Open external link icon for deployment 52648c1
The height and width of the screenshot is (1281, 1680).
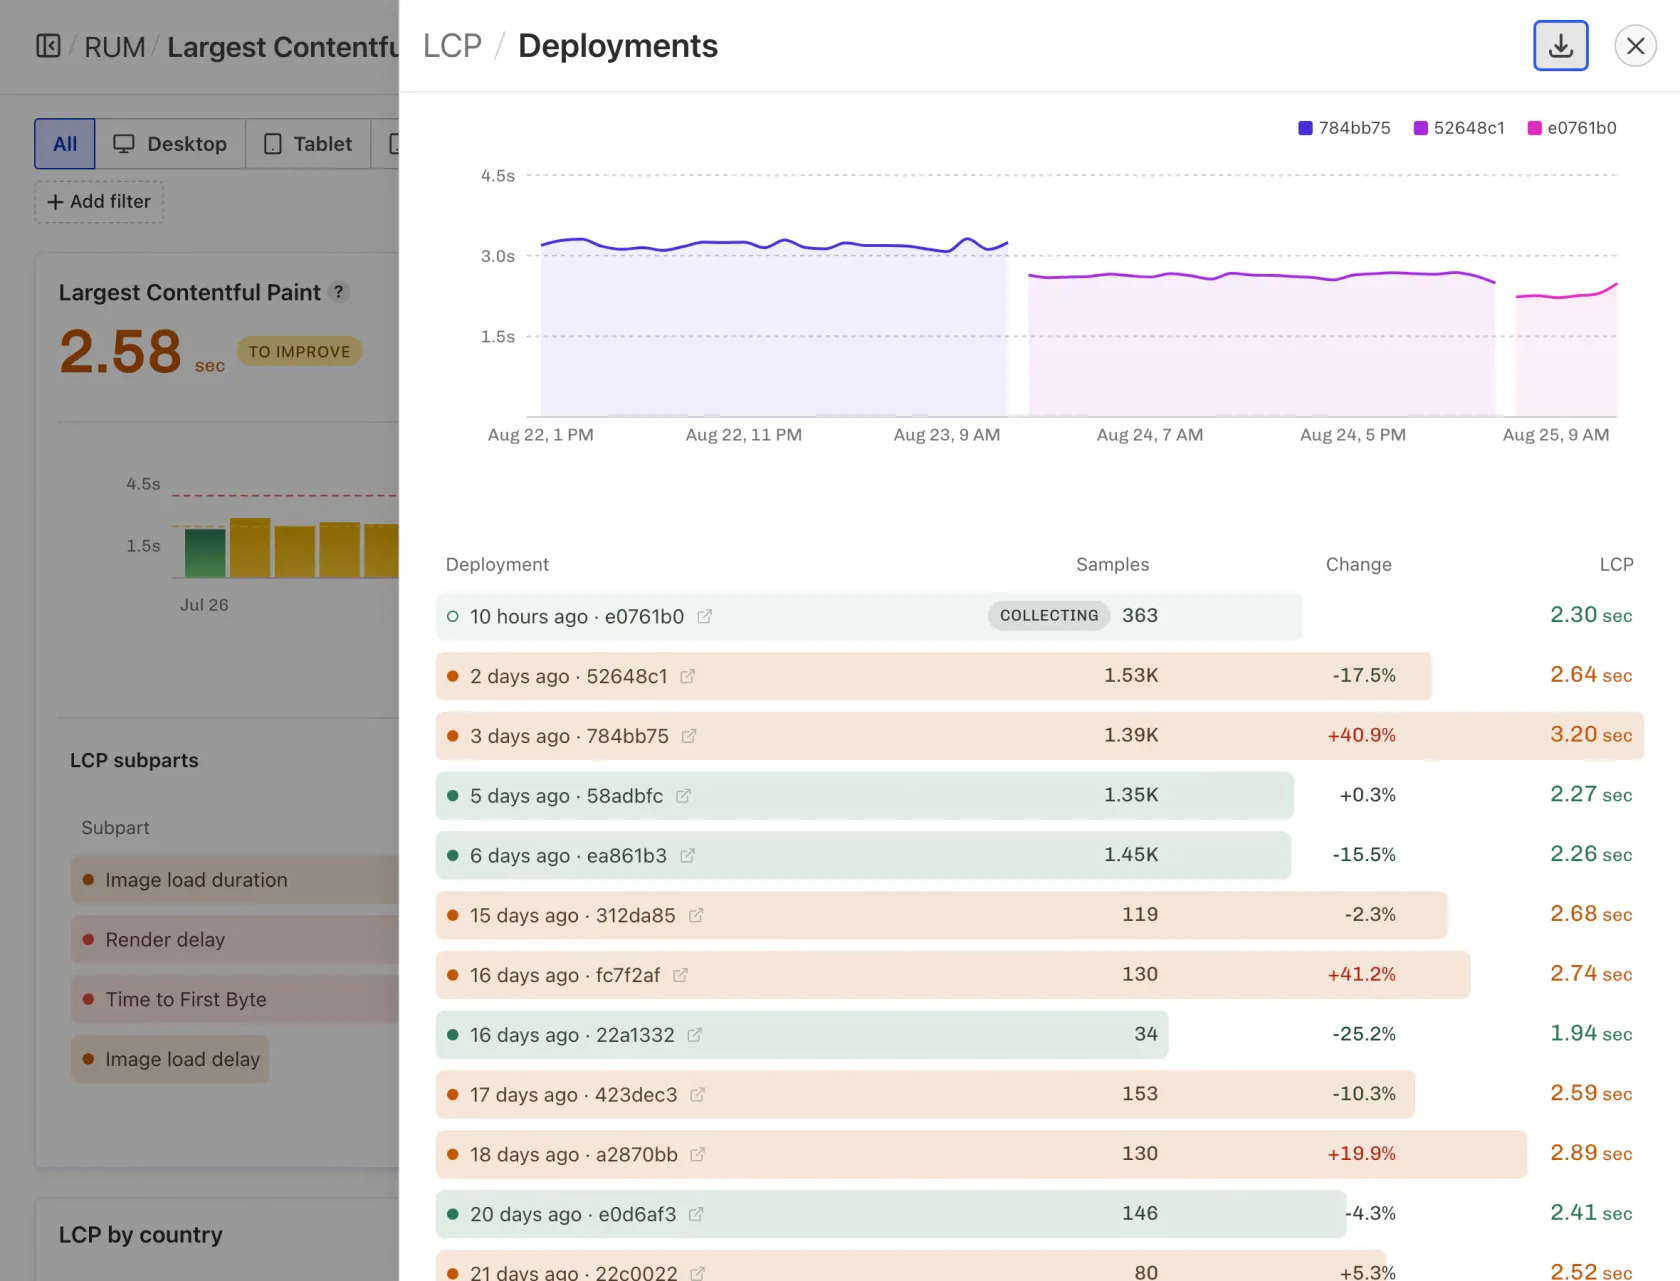click(x=687, y=676)
